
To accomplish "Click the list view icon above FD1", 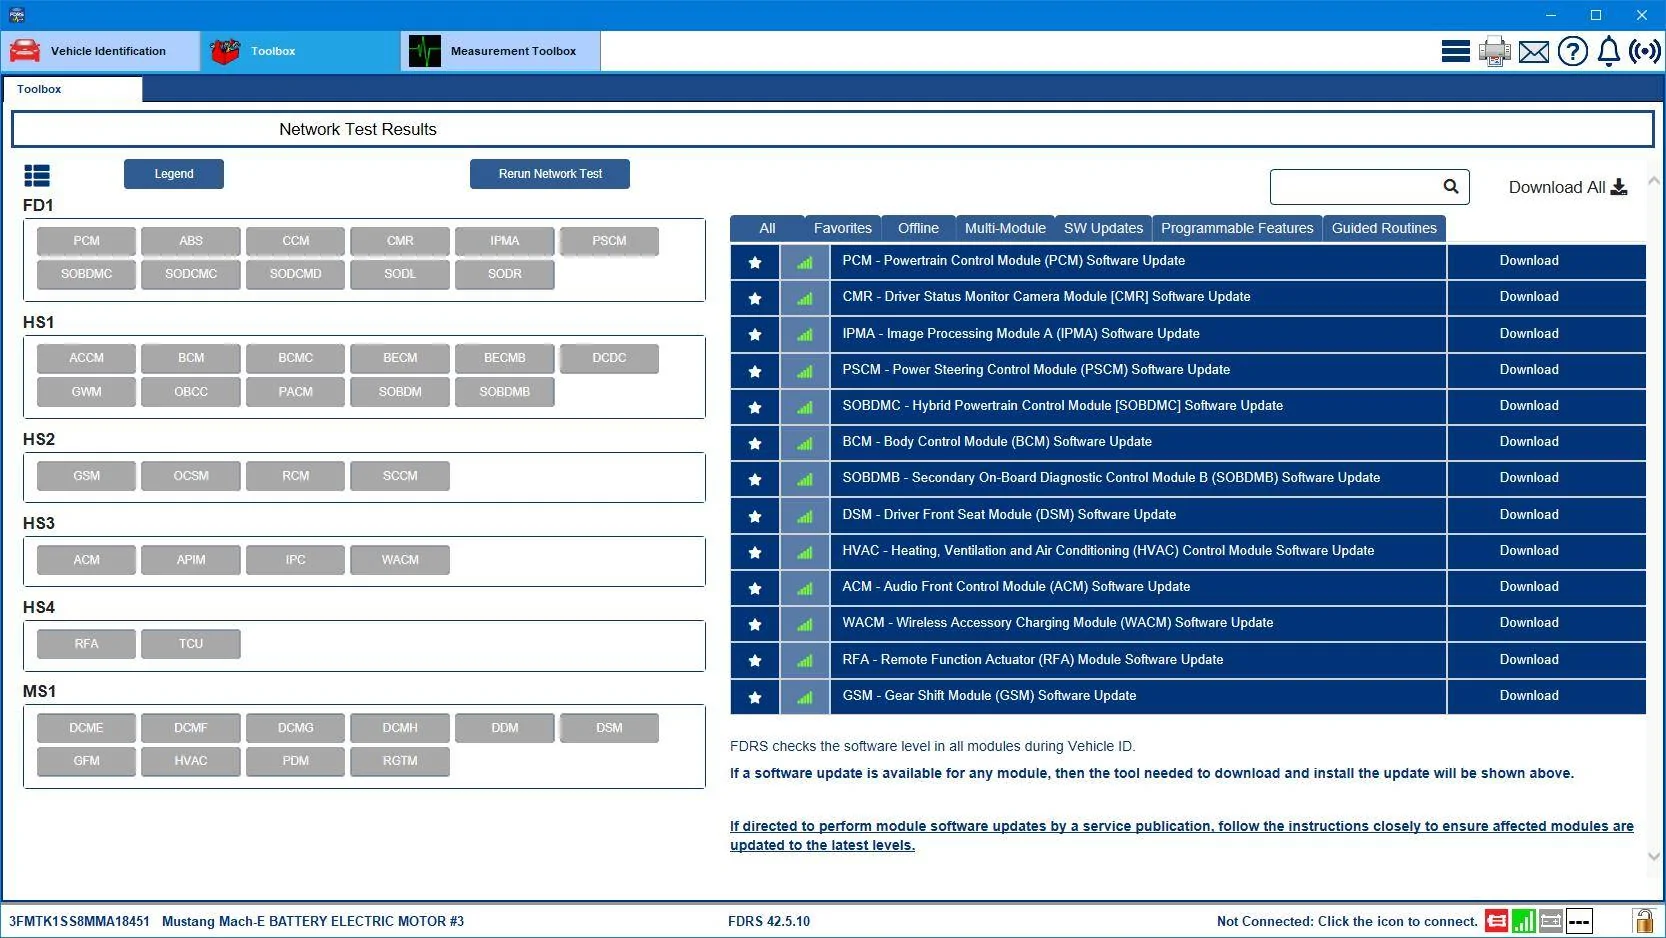I will click(x=37, y=176).
